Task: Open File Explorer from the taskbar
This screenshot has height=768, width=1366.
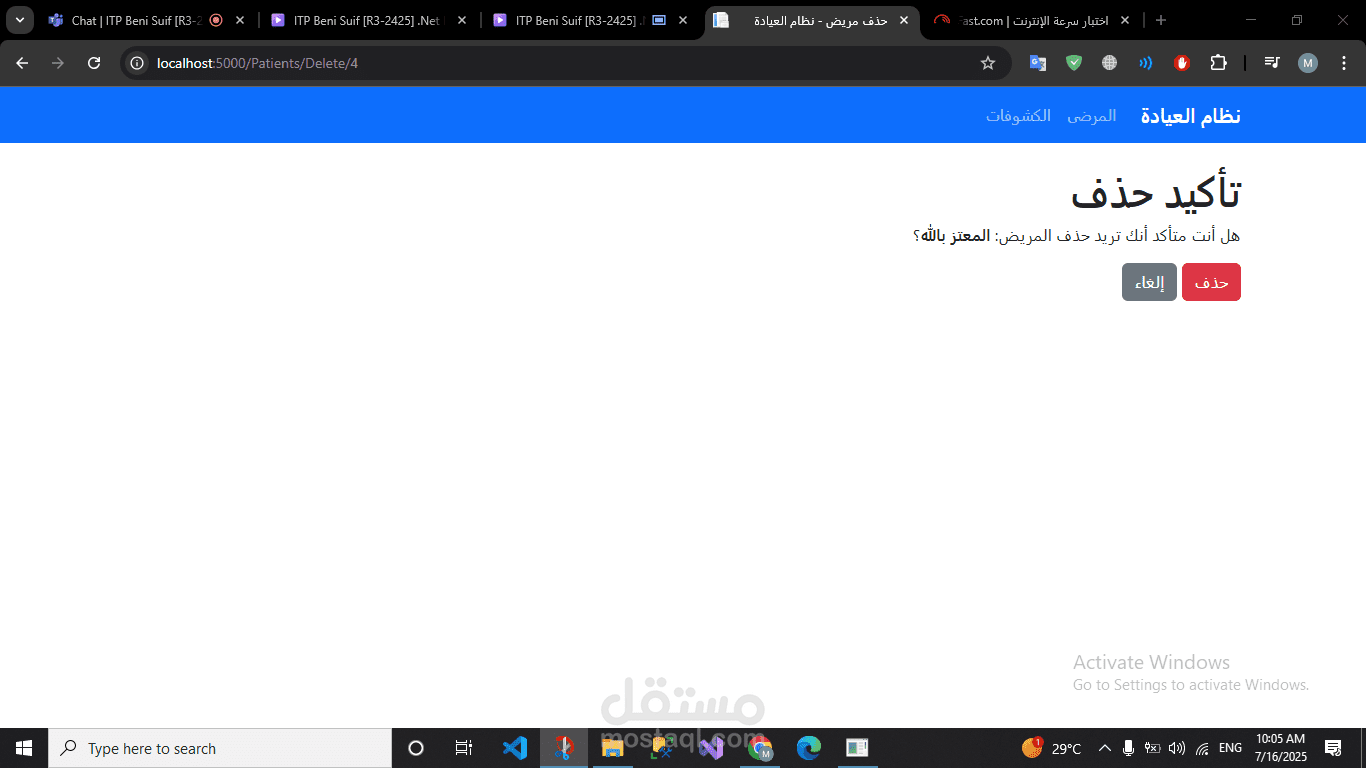Action: pos(612,748)
